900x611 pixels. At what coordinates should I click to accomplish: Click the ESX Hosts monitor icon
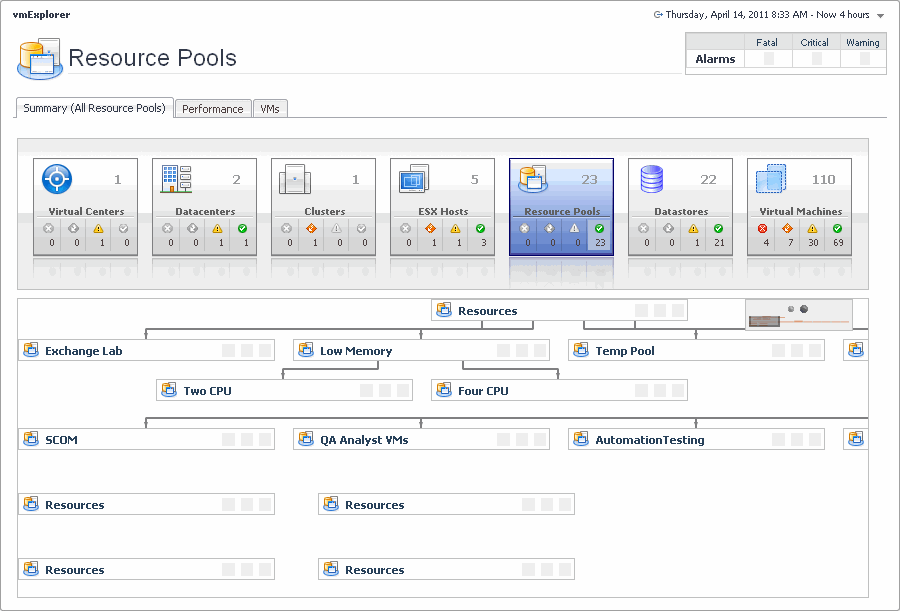(x=413, y=180)
